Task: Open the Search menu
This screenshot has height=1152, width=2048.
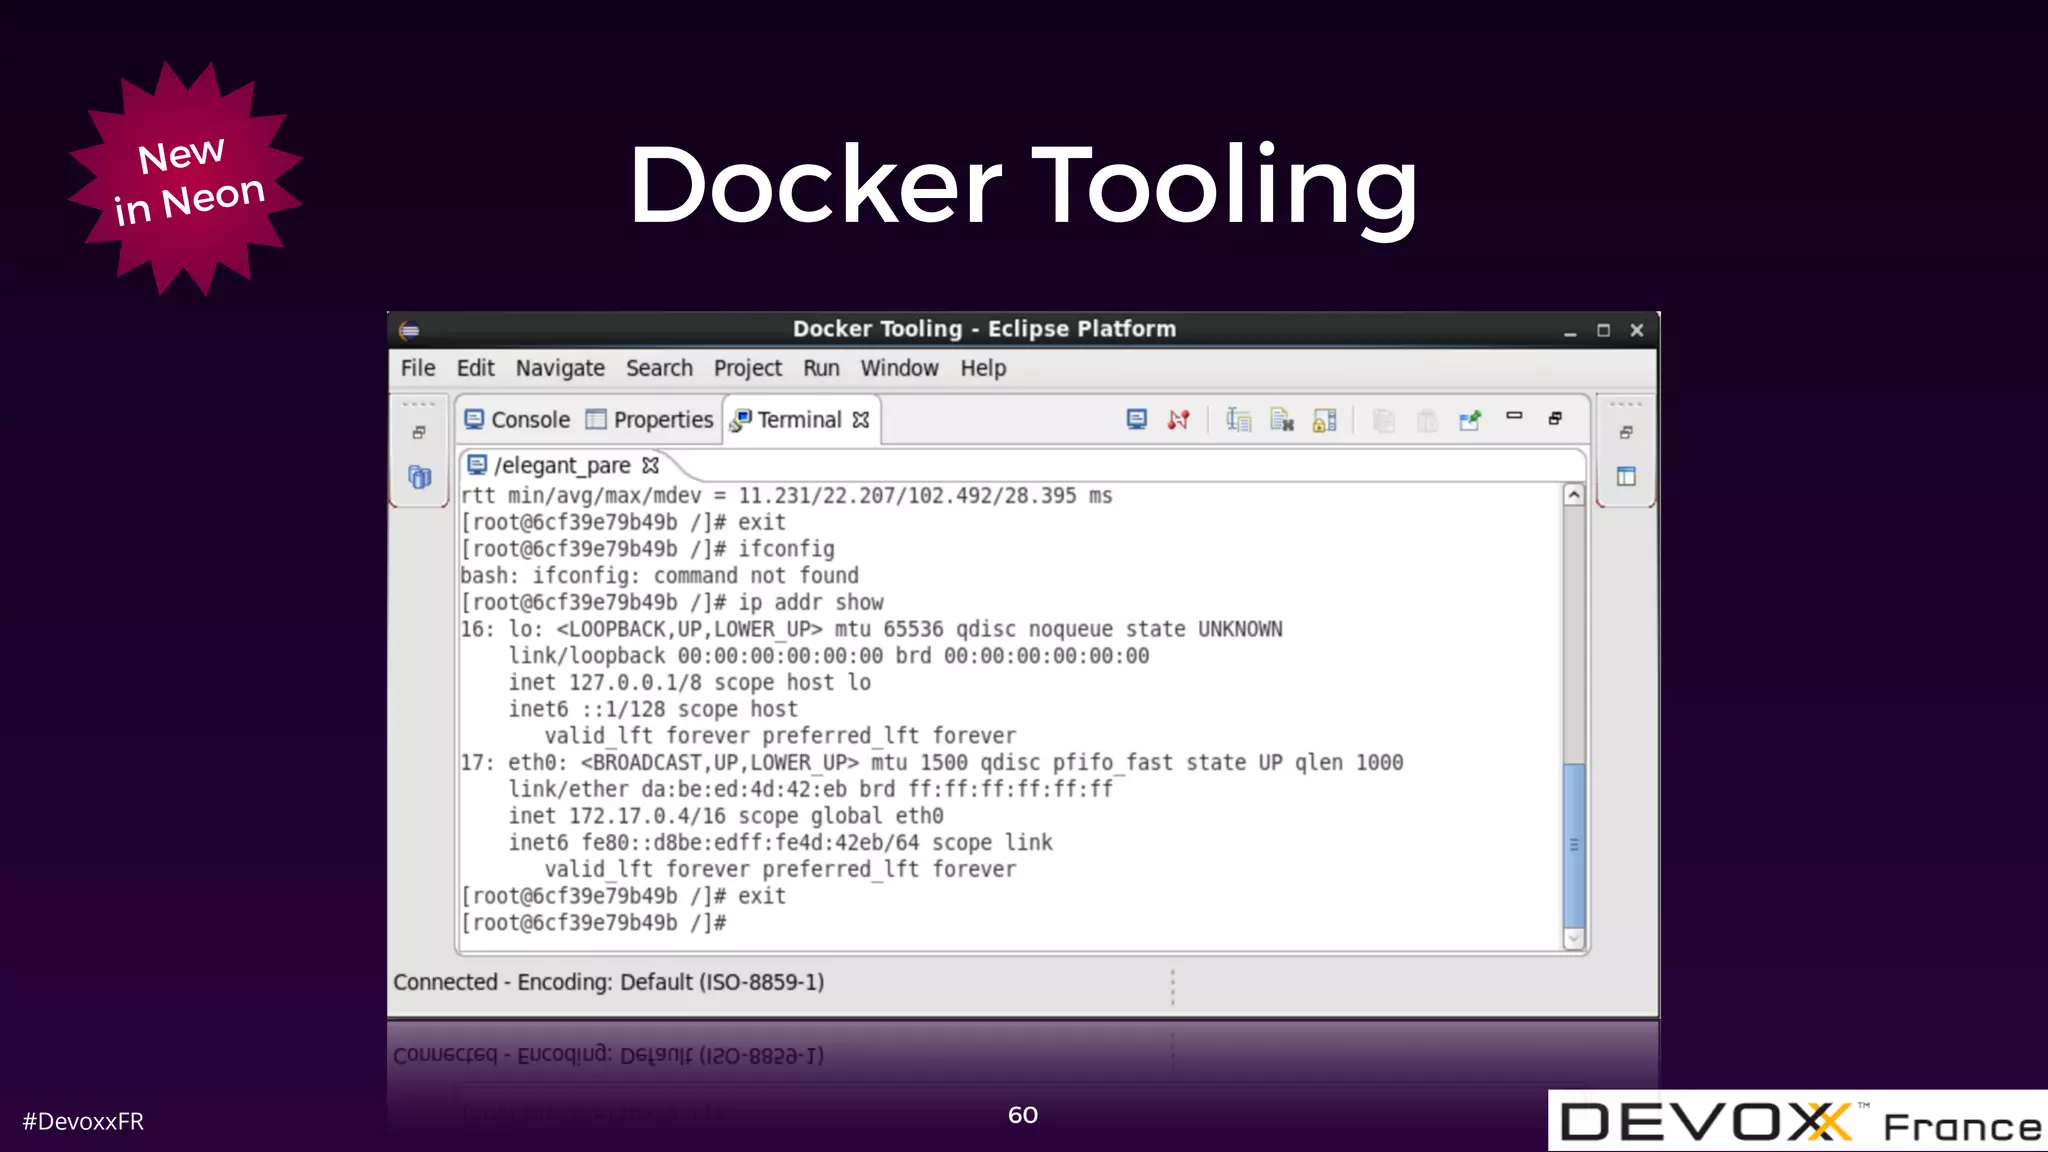Action: [x=659, y=368]
